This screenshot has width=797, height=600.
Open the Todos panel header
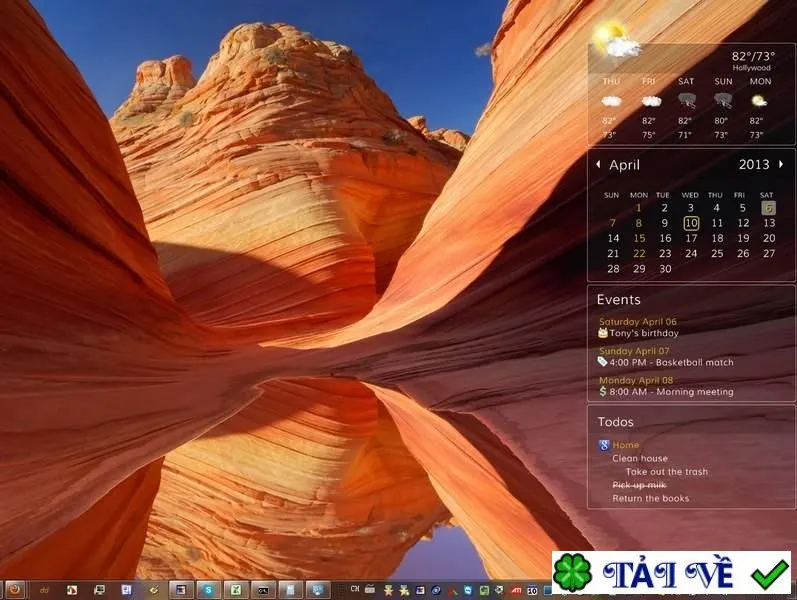[x=616, y=422]
